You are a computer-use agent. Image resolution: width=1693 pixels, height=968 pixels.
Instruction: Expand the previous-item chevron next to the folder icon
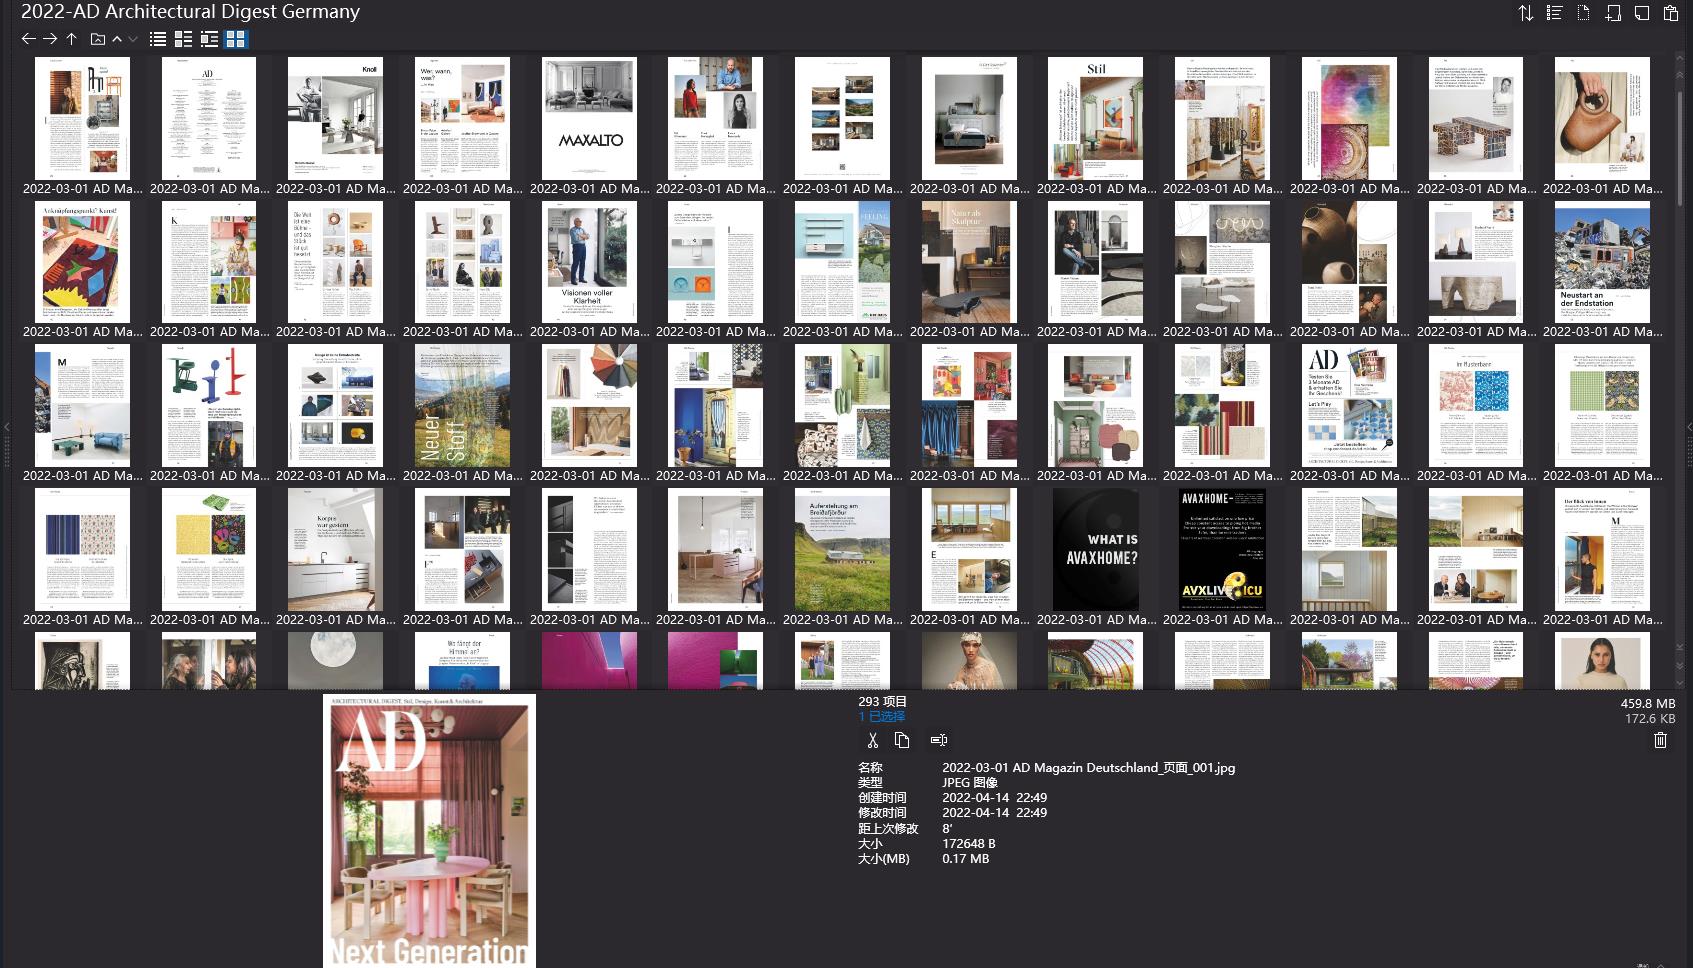(x=117, y=39)
